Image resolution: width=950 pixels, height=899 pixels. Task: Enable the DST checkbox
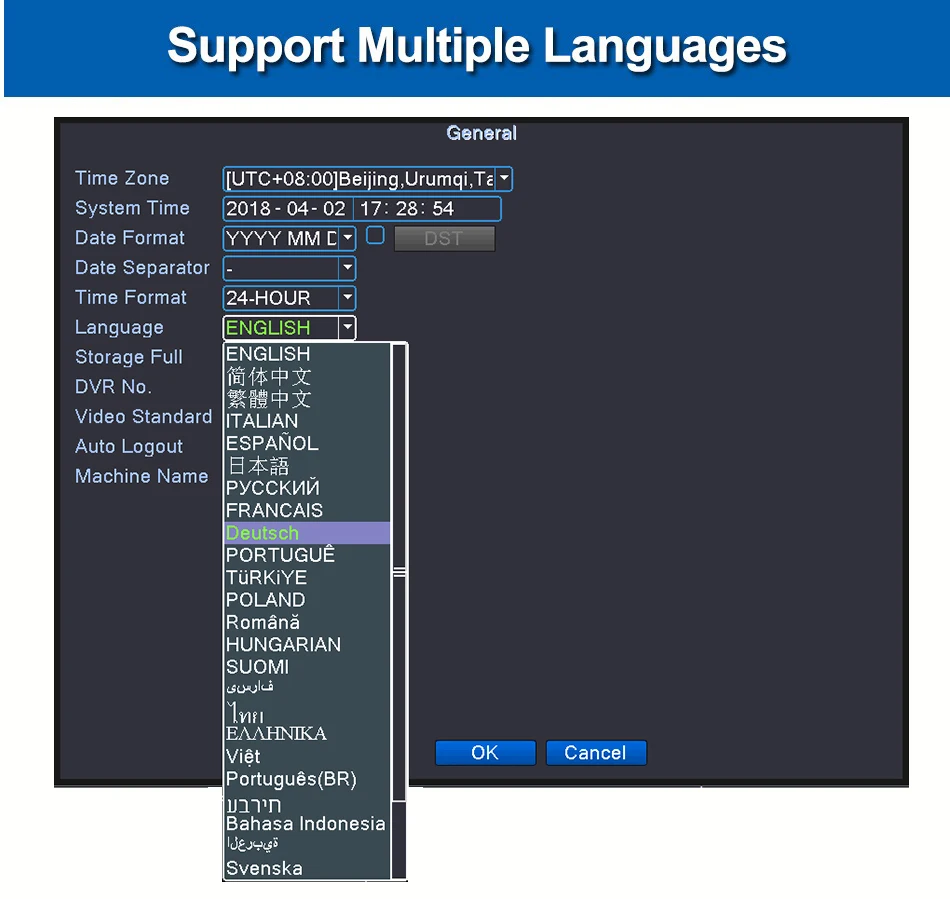[375, 236]
